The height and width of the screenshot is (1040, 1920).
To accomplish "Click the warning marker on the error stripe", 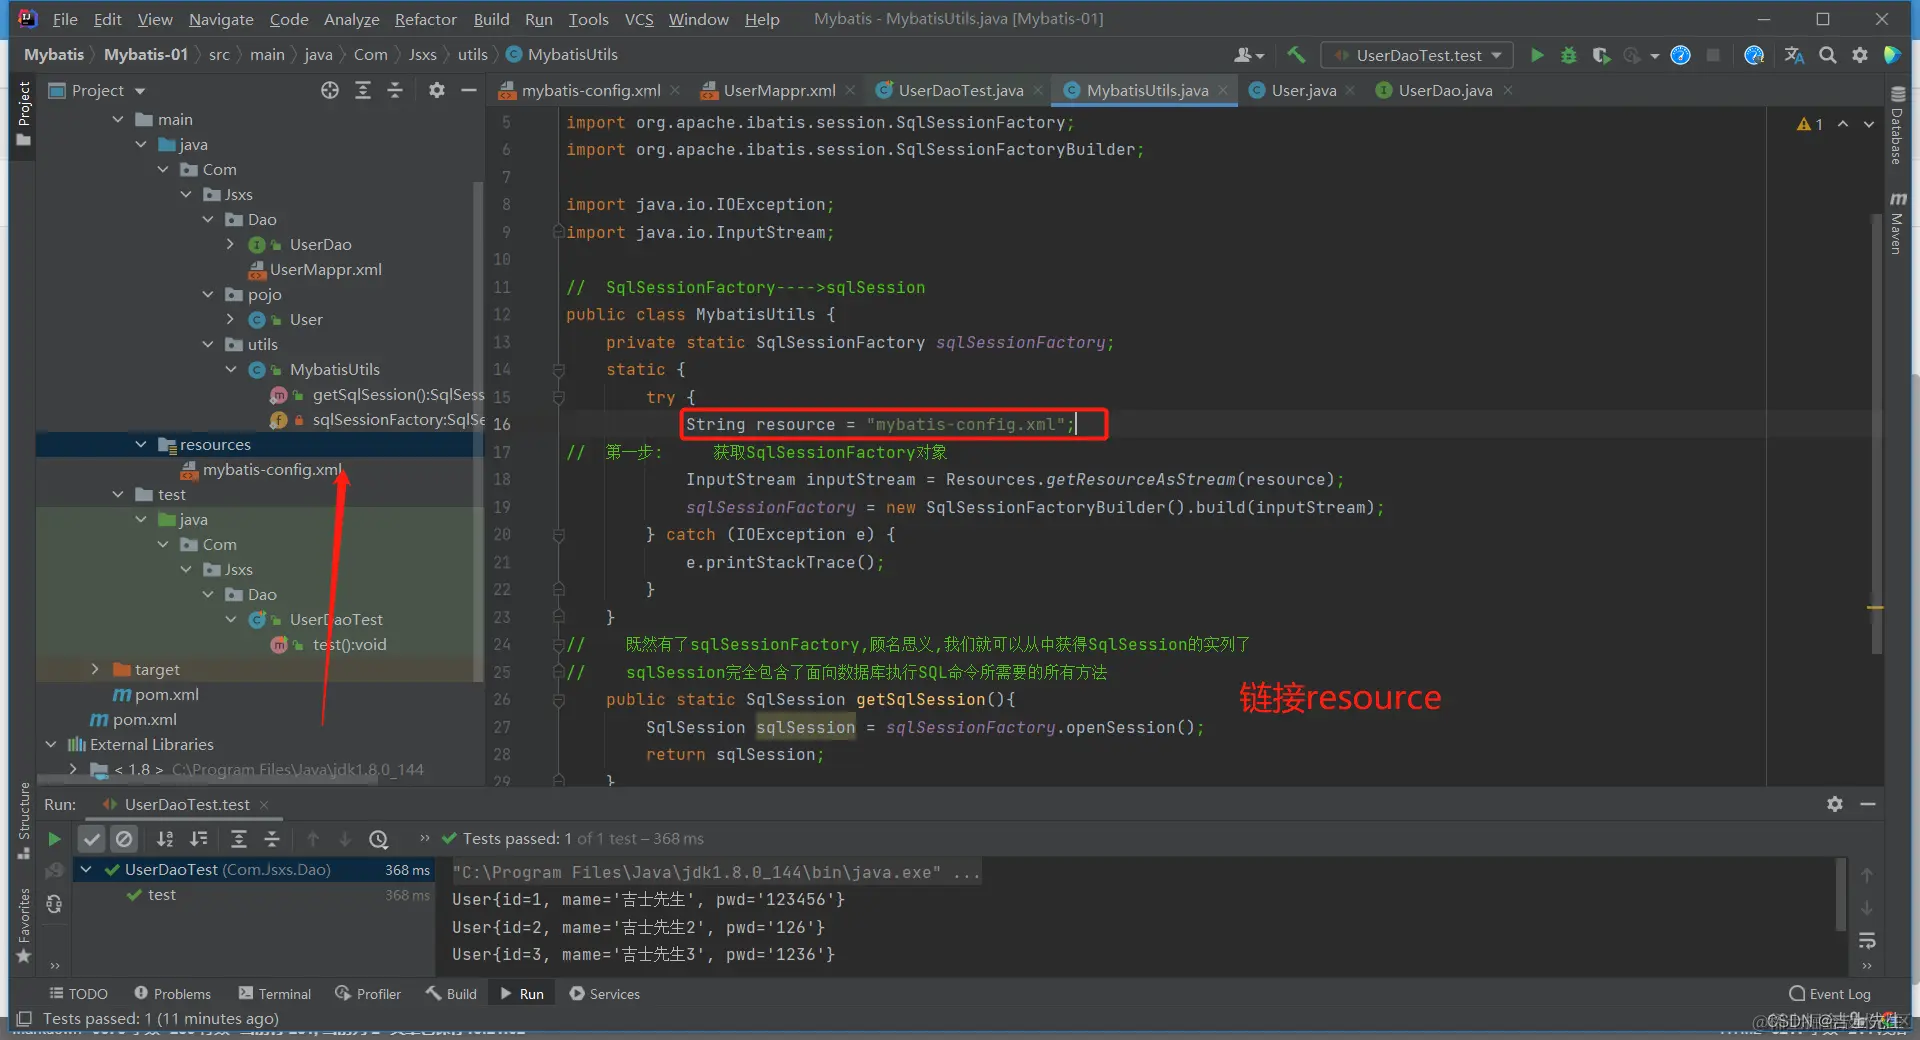I will coord(1875,607).
